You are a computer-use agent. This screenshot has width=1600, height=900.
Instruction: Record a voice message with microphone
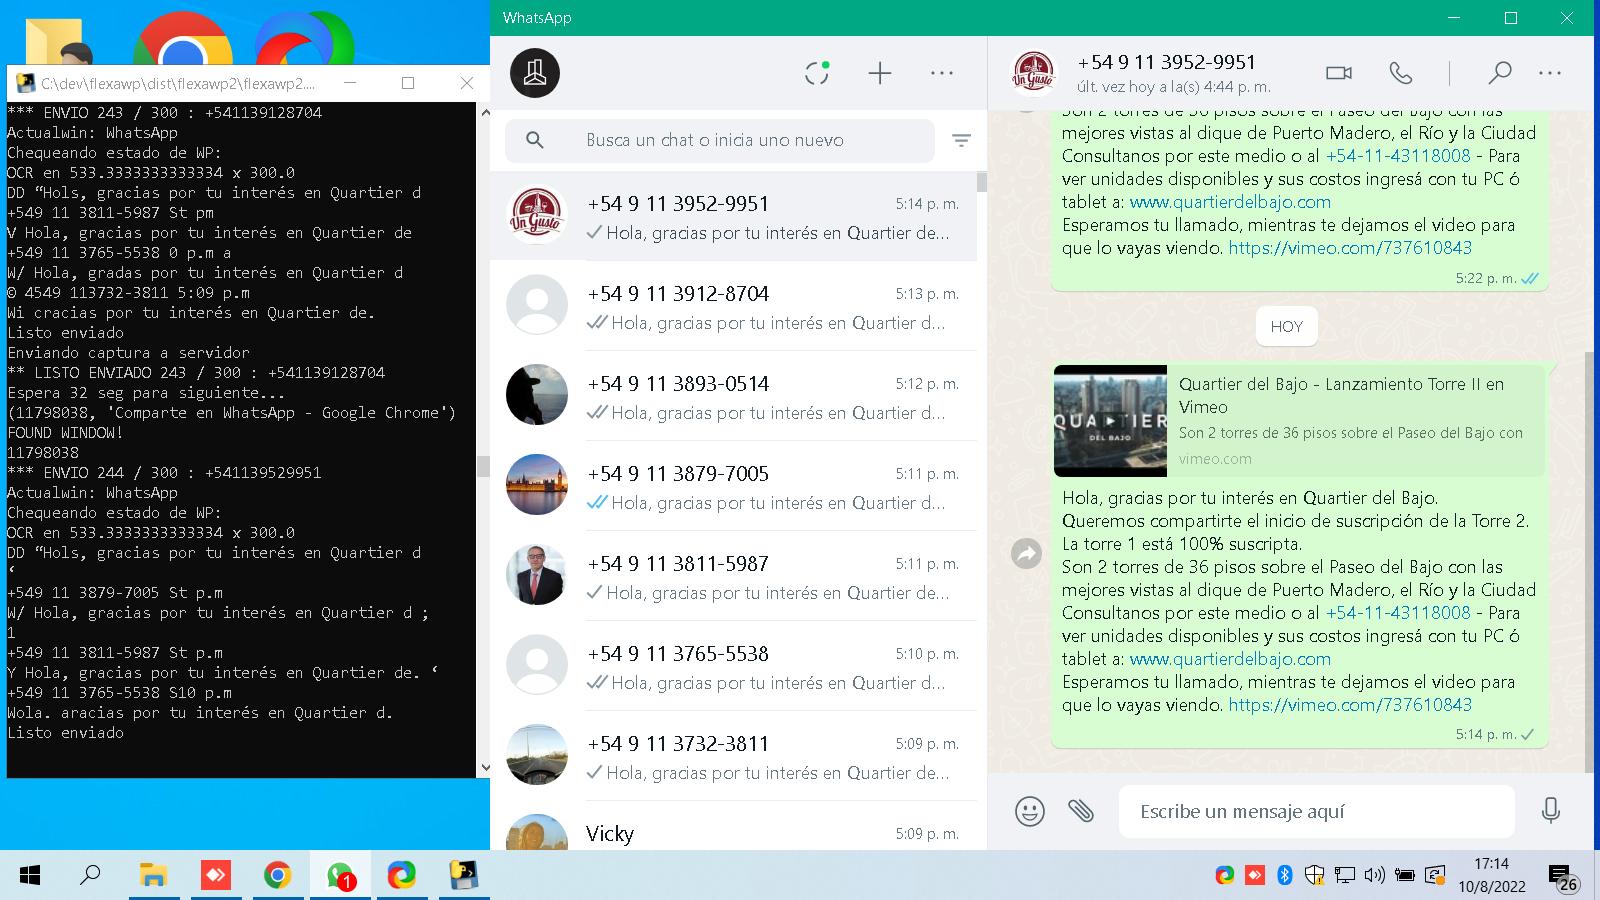pyautogui.click(x=1551, y=811)
